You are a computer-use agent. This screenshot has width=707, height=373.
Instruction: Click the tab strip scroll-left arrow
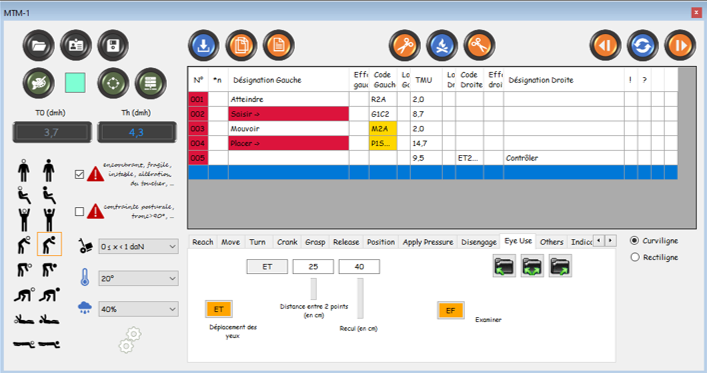pos(599,240)
